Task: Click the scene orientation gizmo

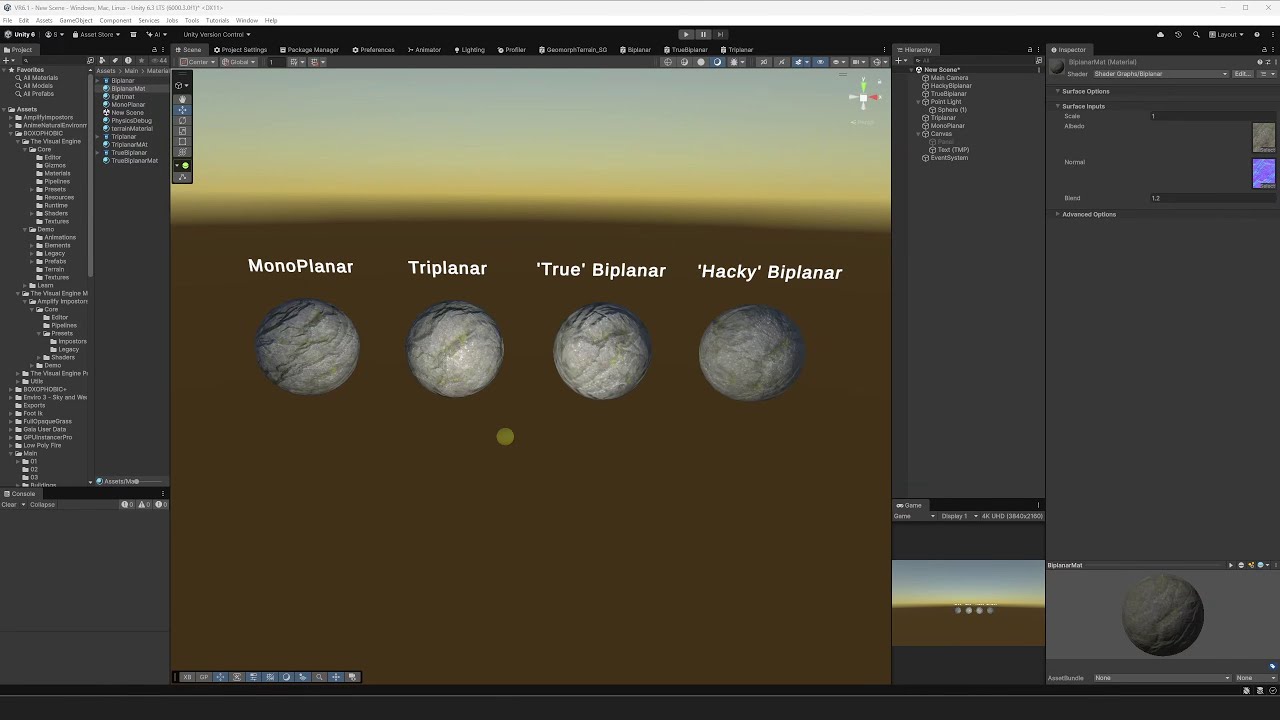Action: [x=864, y=97]
